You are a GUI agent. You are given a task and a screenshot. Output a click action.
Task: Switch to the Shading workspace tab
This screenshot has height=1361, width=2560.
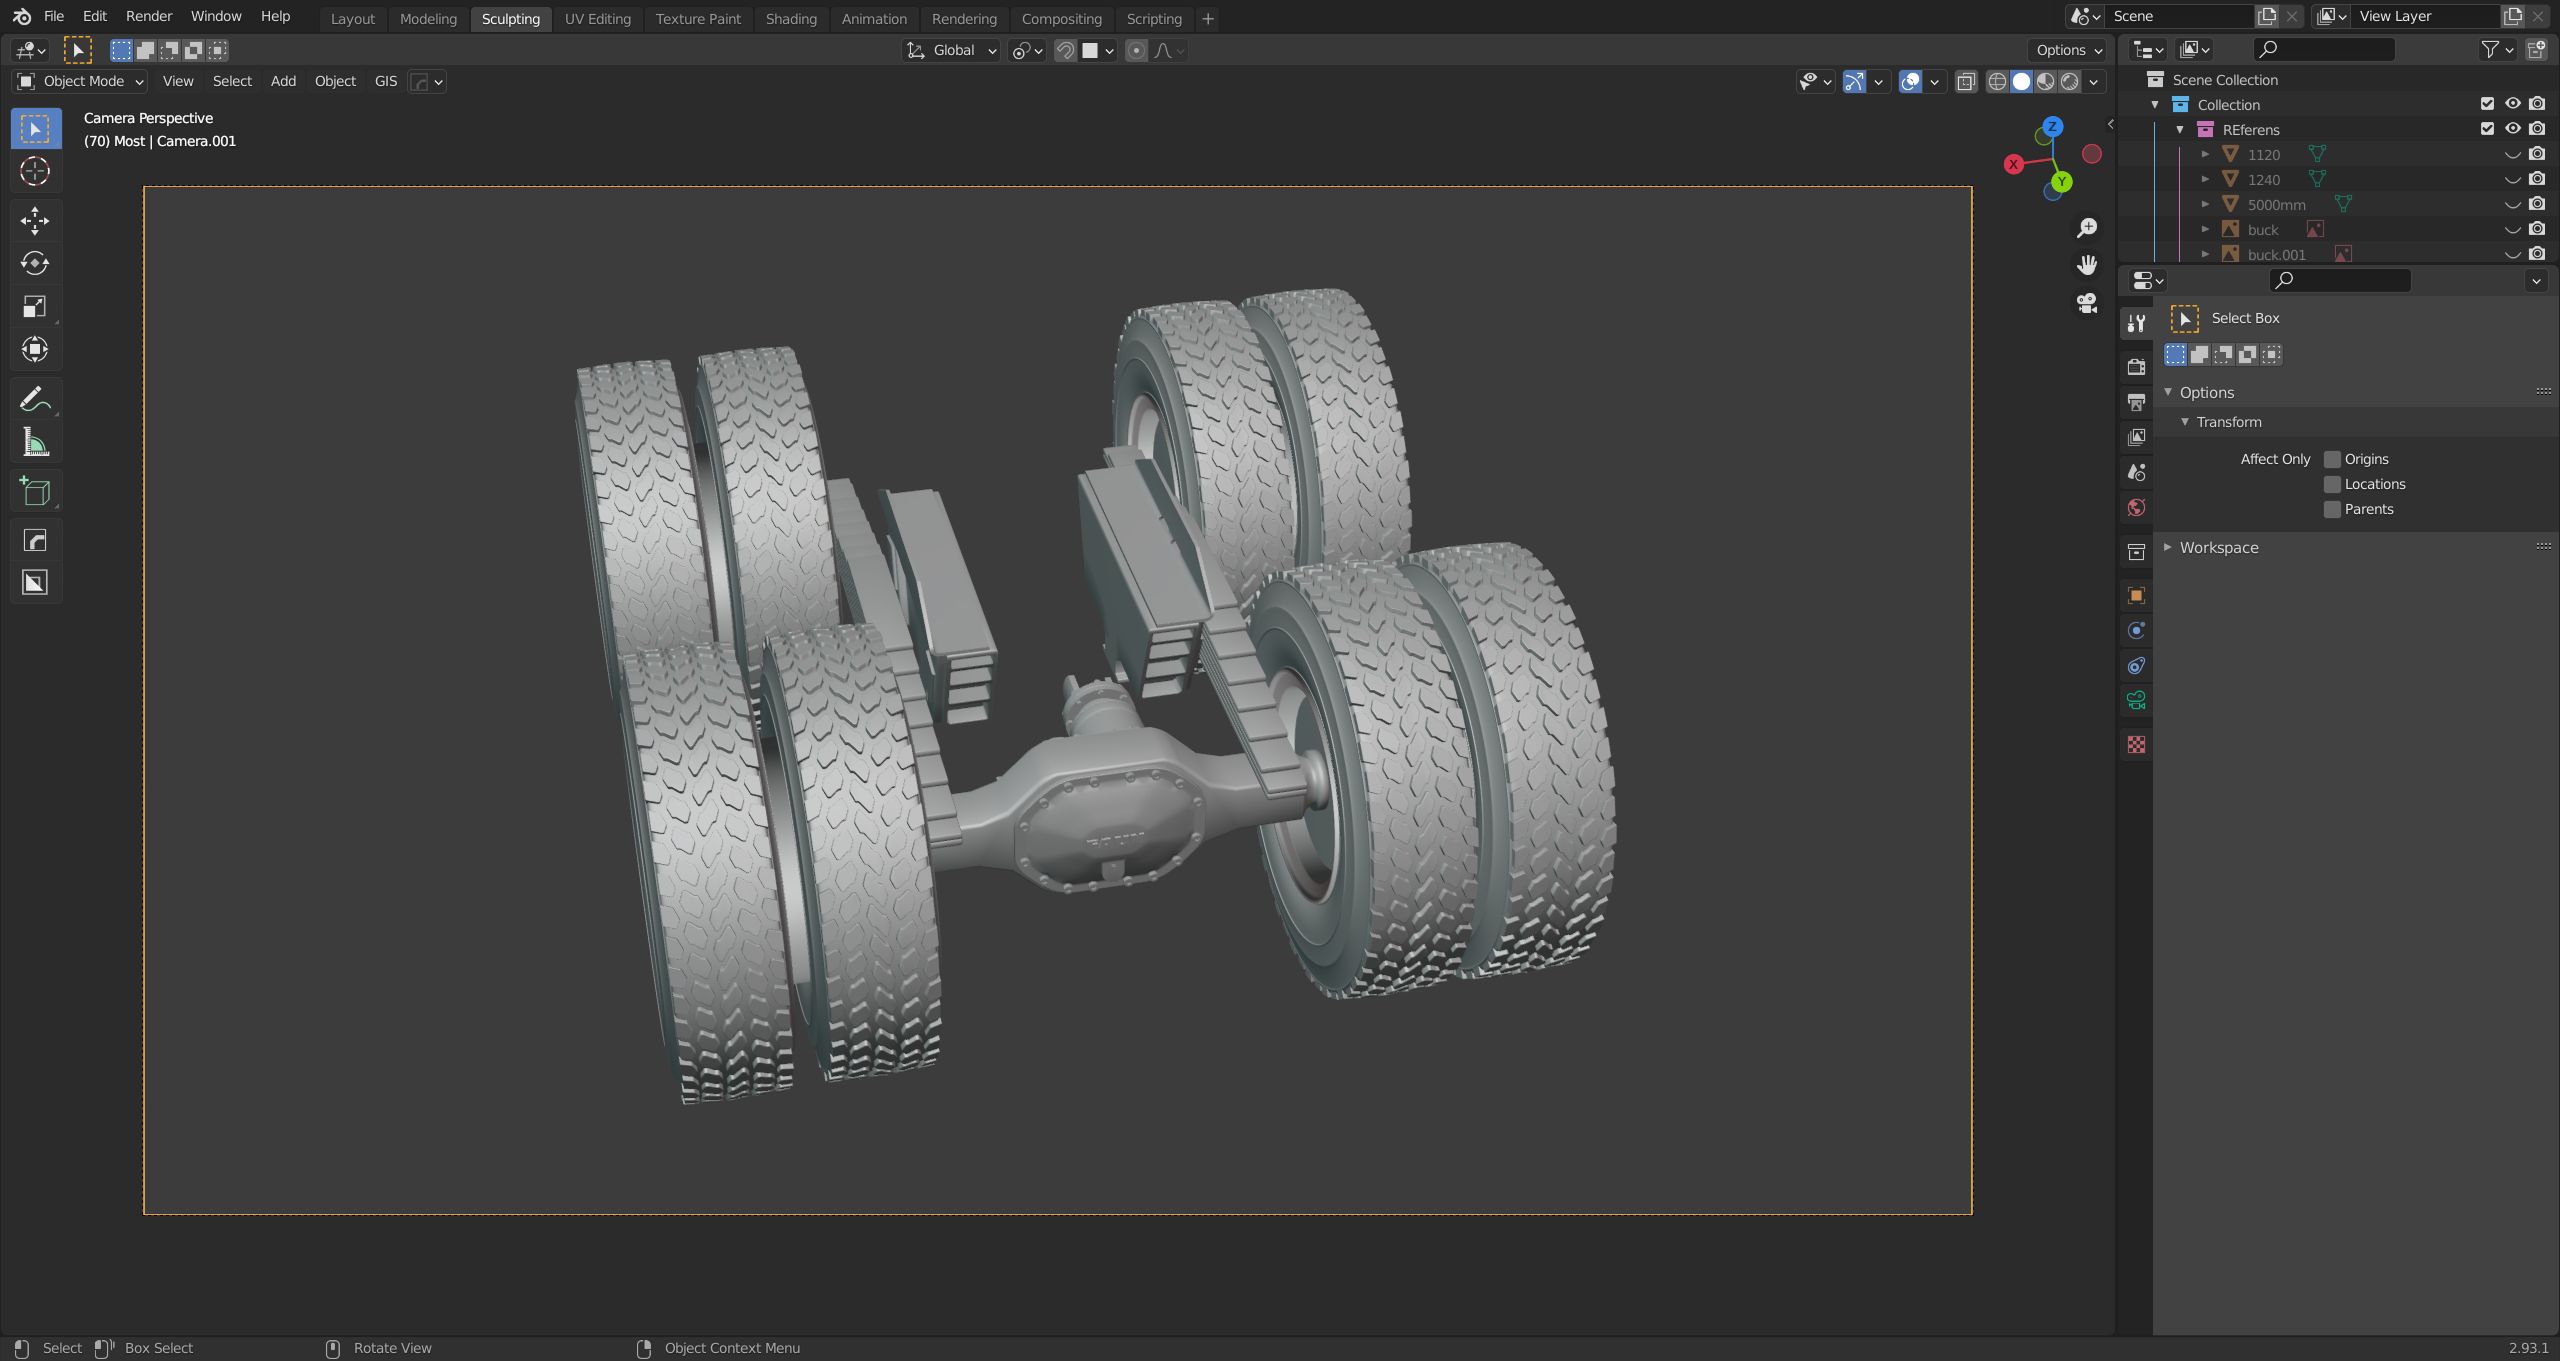(x=790, y=18)
